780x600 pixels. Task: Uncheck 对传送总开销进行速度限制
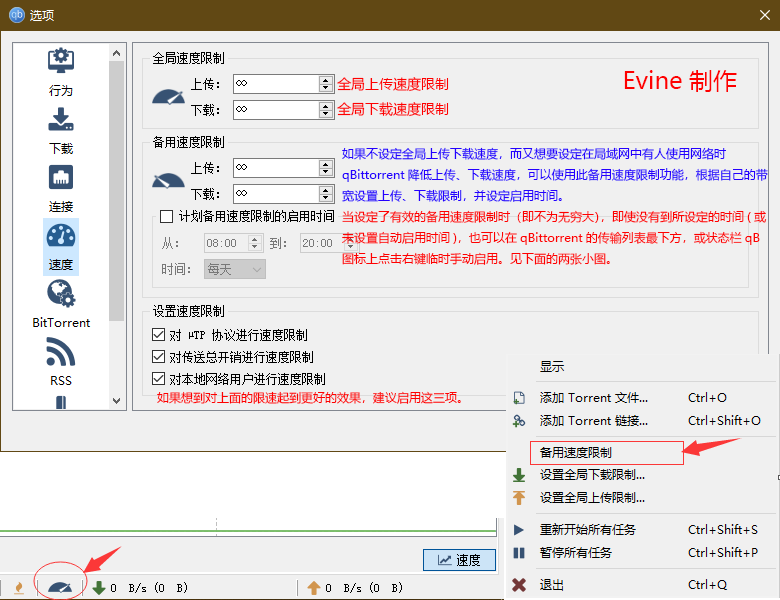(x=158, y=357)
